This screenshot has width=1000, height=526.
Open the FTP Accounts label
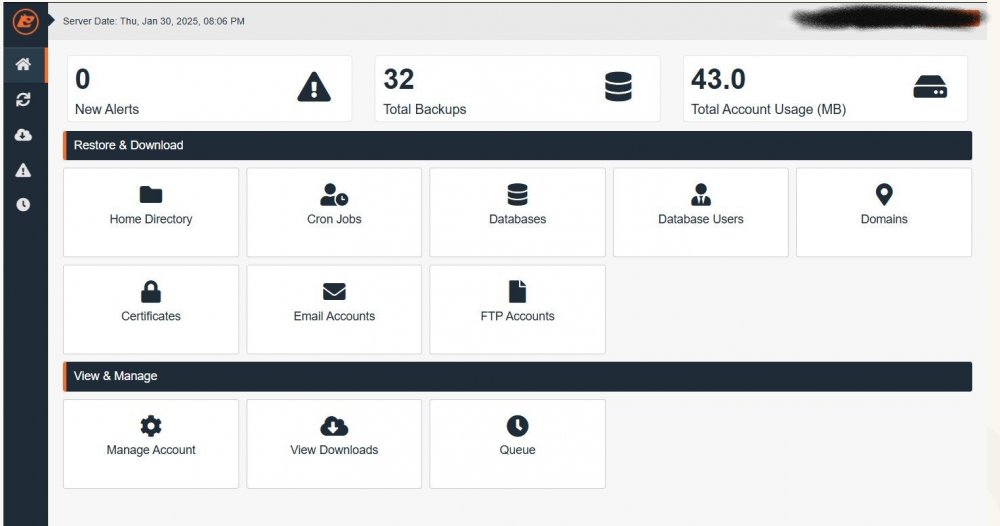tap(517, 316)
